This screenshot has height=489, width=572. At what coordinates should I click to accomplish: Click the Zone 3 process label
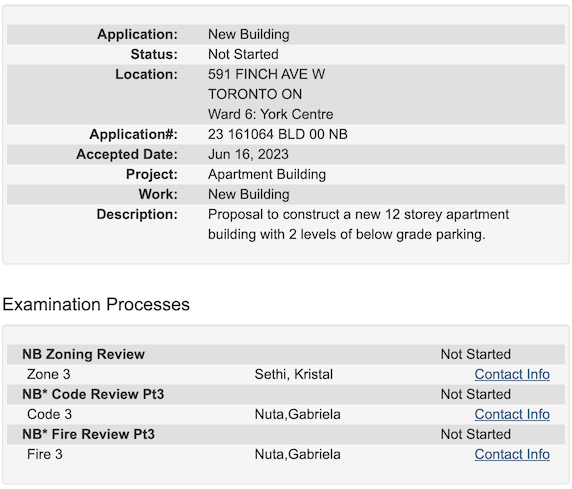(49, 374)
